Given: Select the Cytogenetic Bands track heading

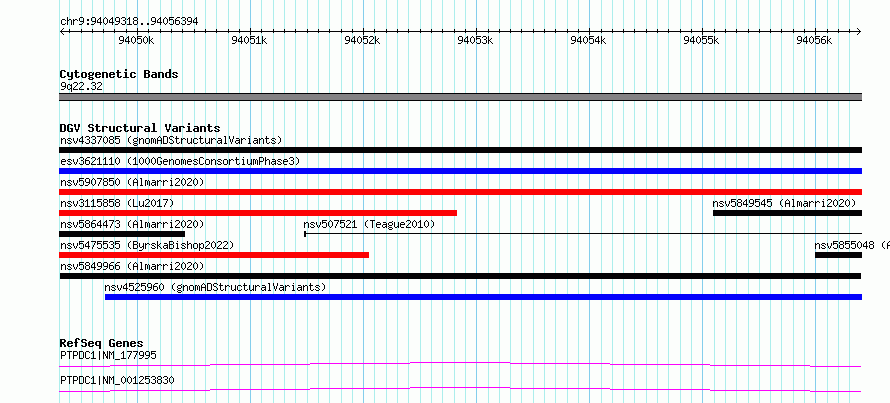Looking at the screenshot, I should [x=119, y=74].
